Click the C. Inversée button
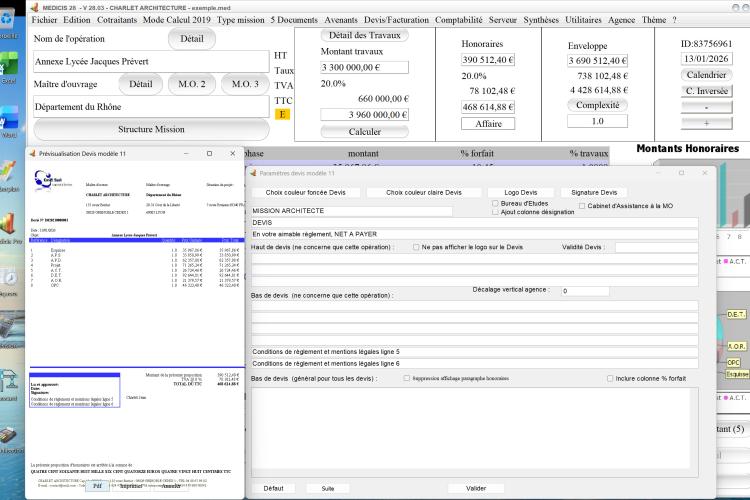The width and height of the screenshot is (750, 500). (706, 91)
